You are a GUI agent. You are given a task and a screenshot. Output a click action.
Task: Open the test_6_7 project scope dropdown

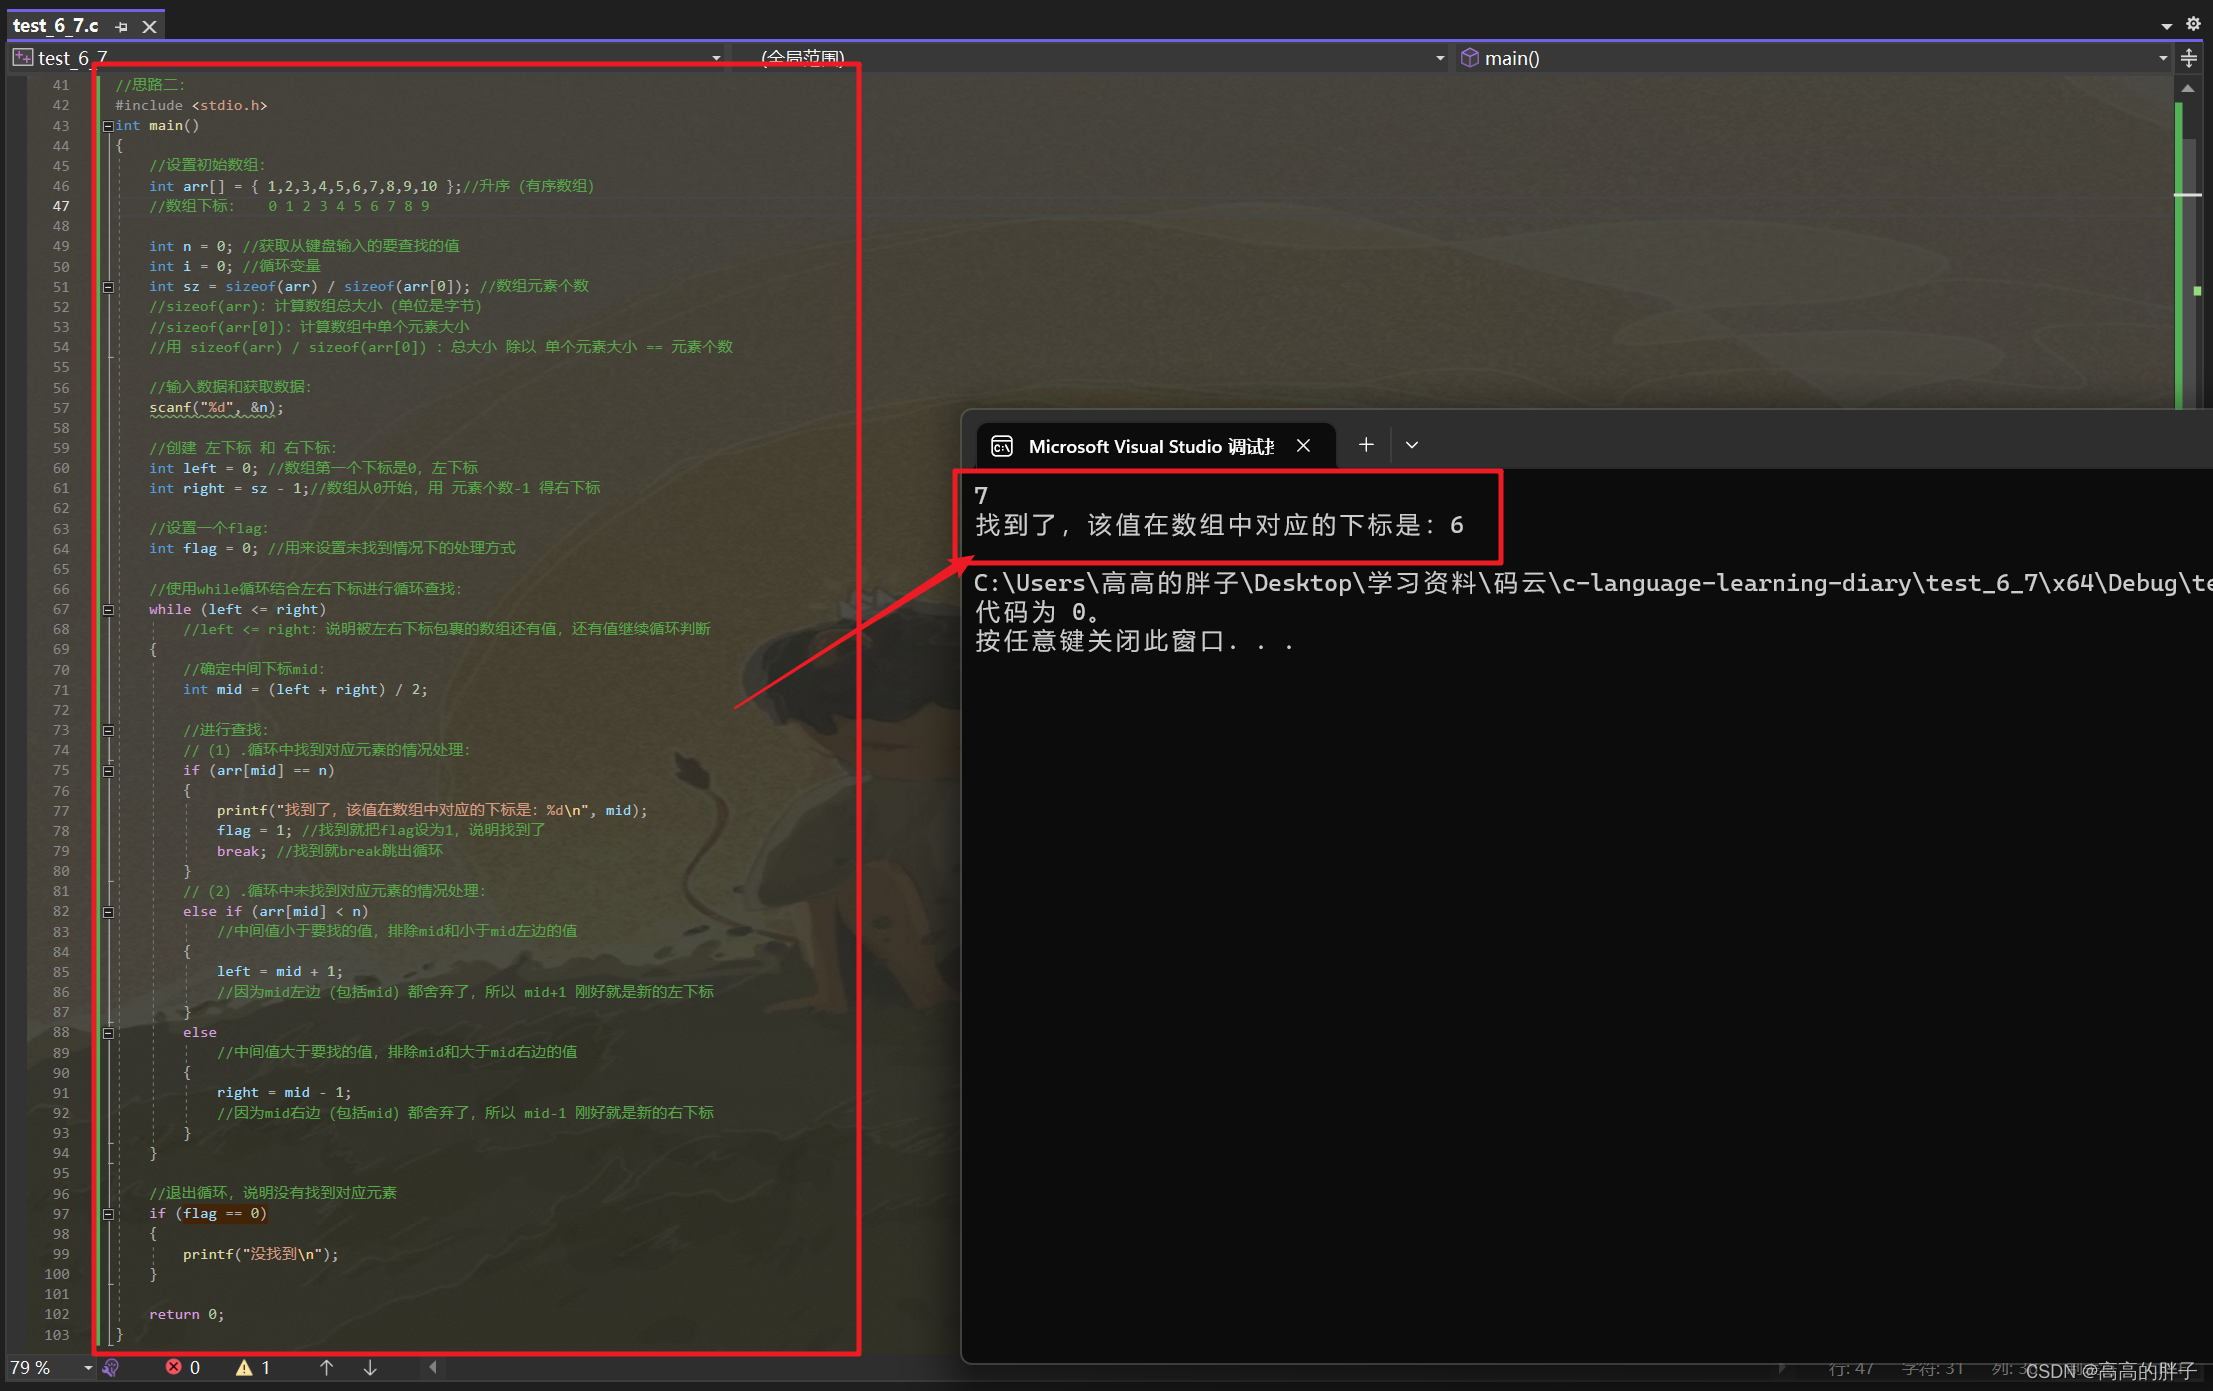[716, 58]
